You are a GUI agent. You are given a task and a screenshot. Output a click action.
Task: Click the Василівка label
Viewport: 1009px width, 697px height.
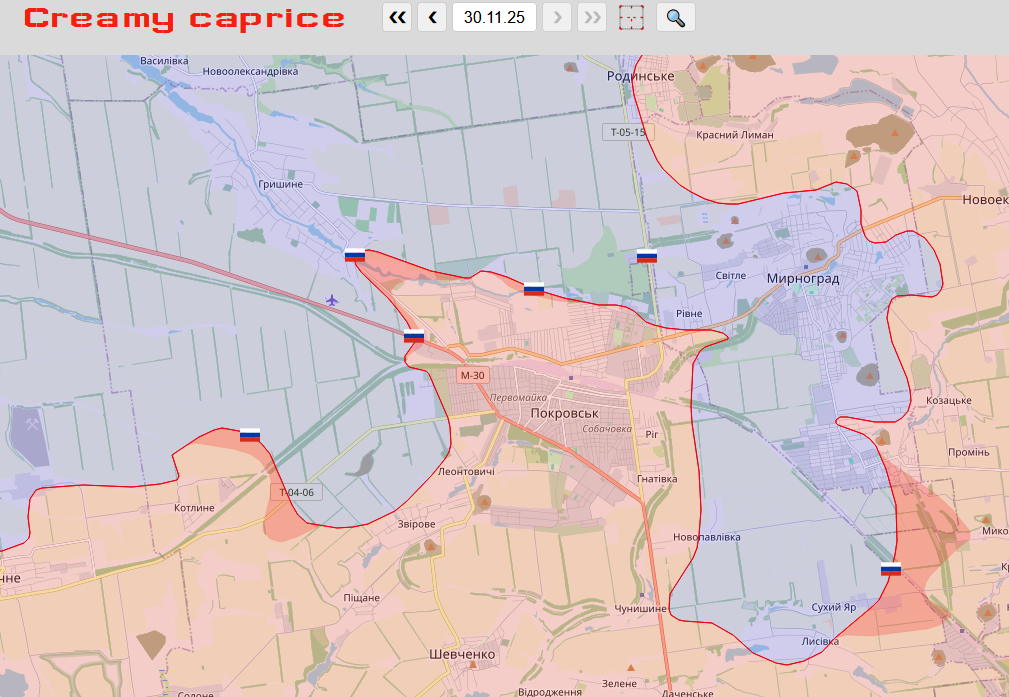coord(164,60)
